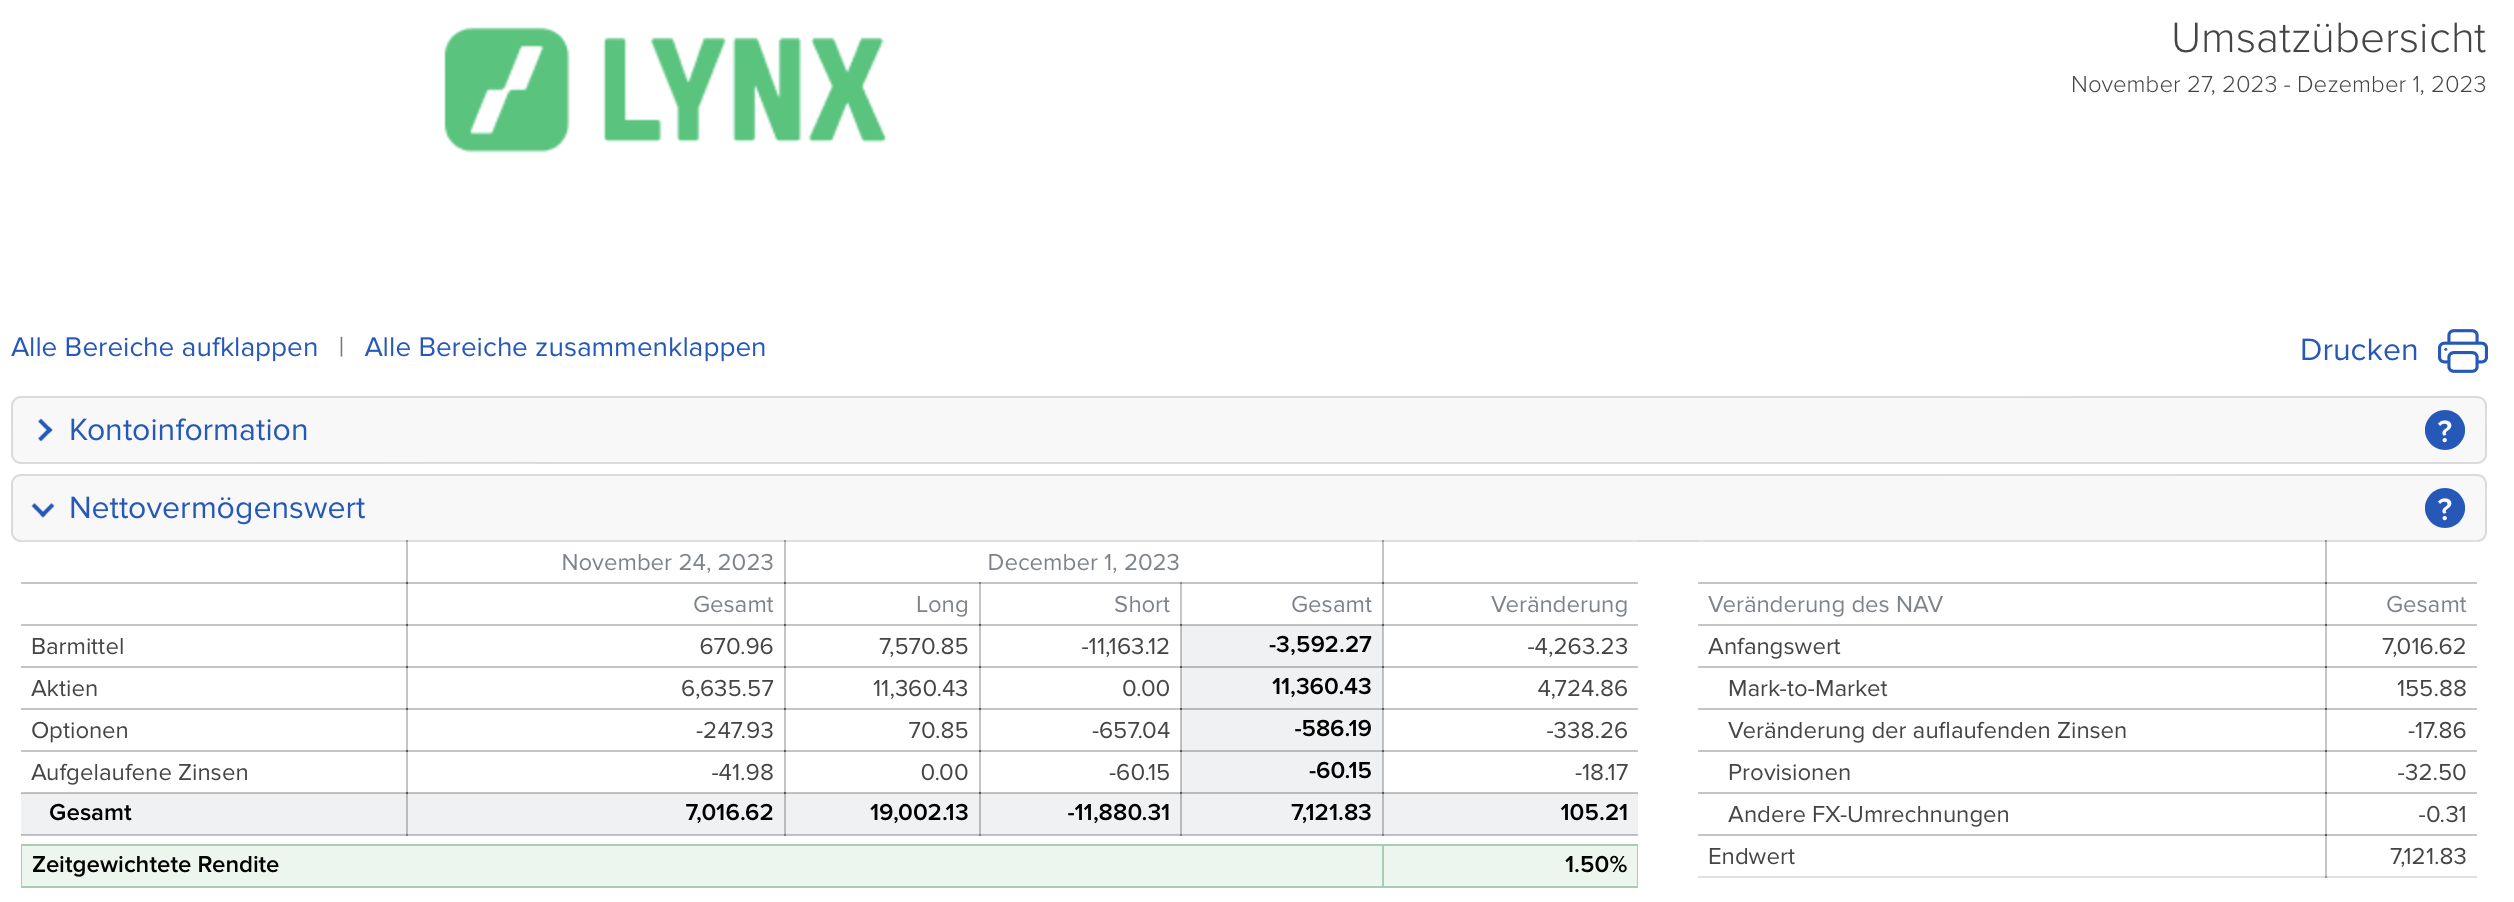
Task: Click the Barmittel row label
Action: pos(78,647)
